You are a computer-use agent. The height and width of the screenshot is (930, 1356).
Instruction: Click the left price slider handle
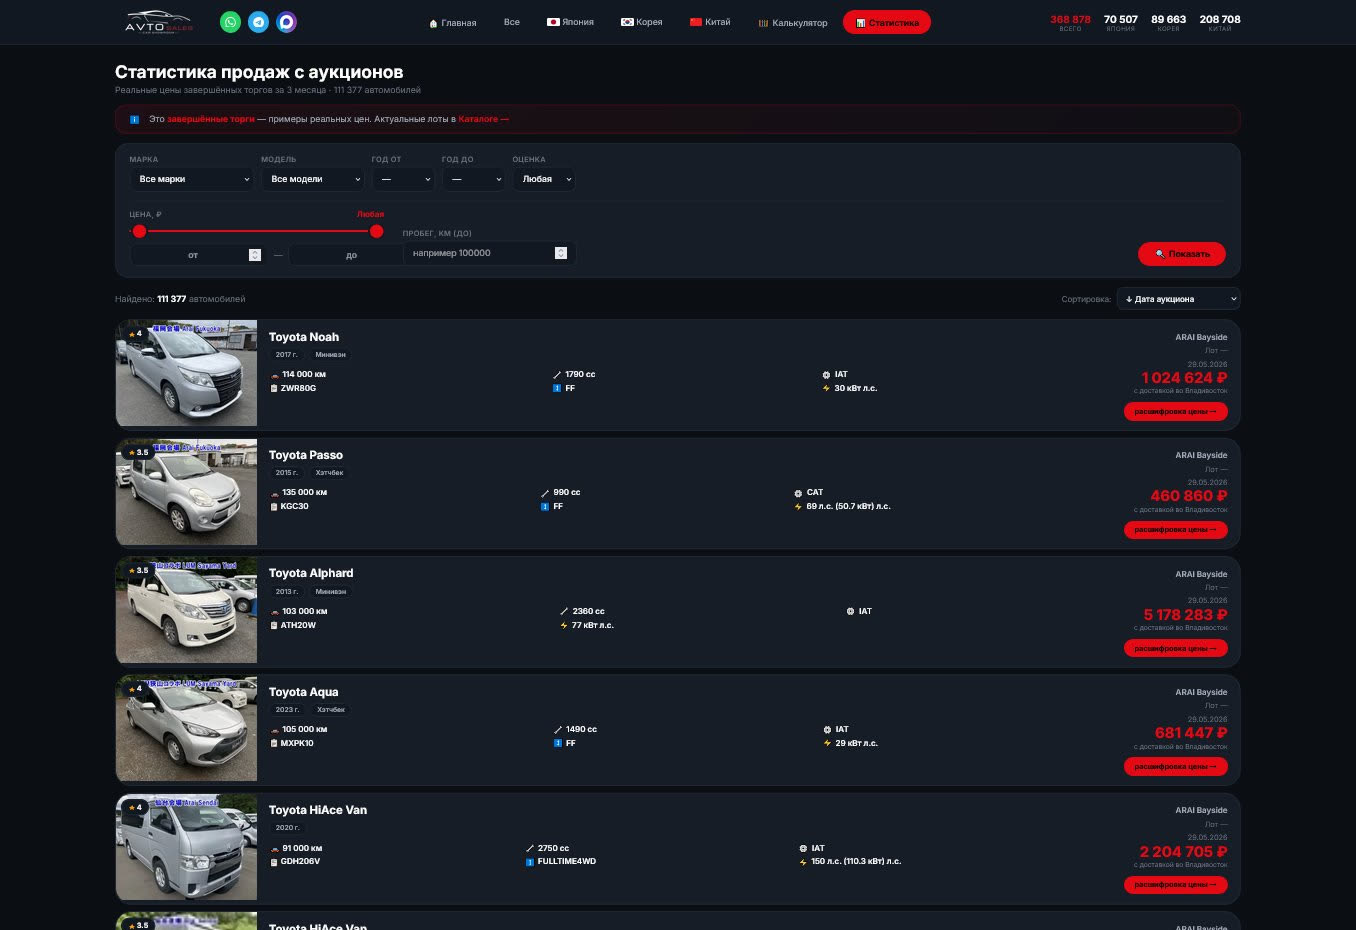pos(139,231)
